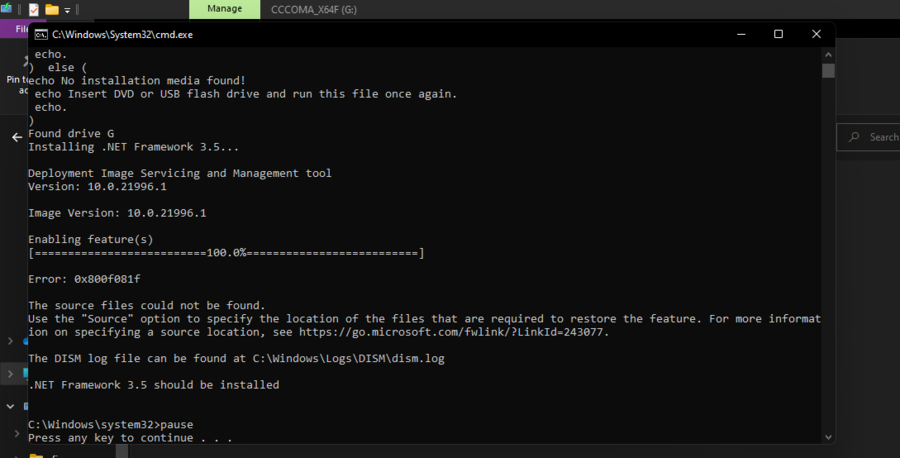This screenshot has width=900, height=458.
Task: Click the cmd.exe icon in title bar
Action: pyautogui.click(x=40, y=34)
